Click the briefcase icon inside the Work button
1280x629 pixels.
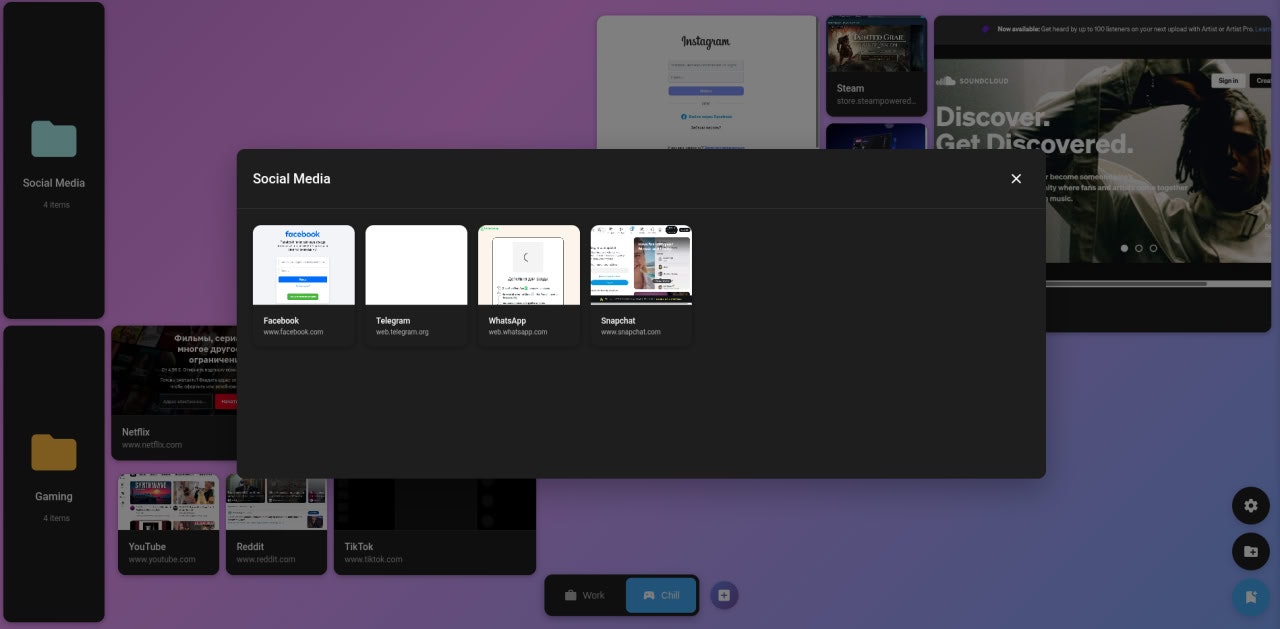[570, 595]
